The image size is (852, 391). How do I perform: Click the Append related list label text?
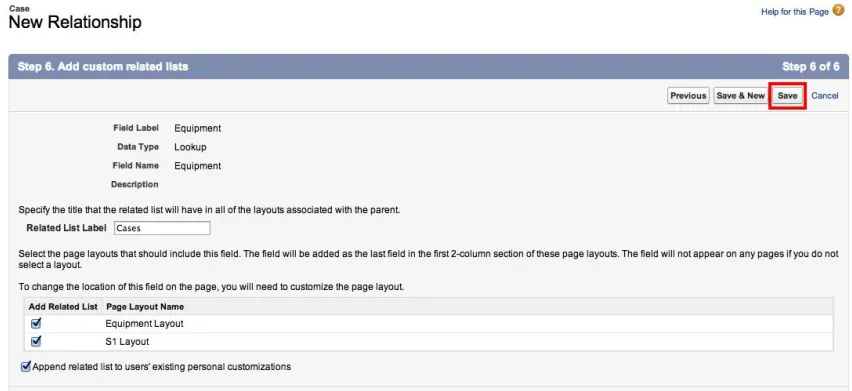pos(161,367)
